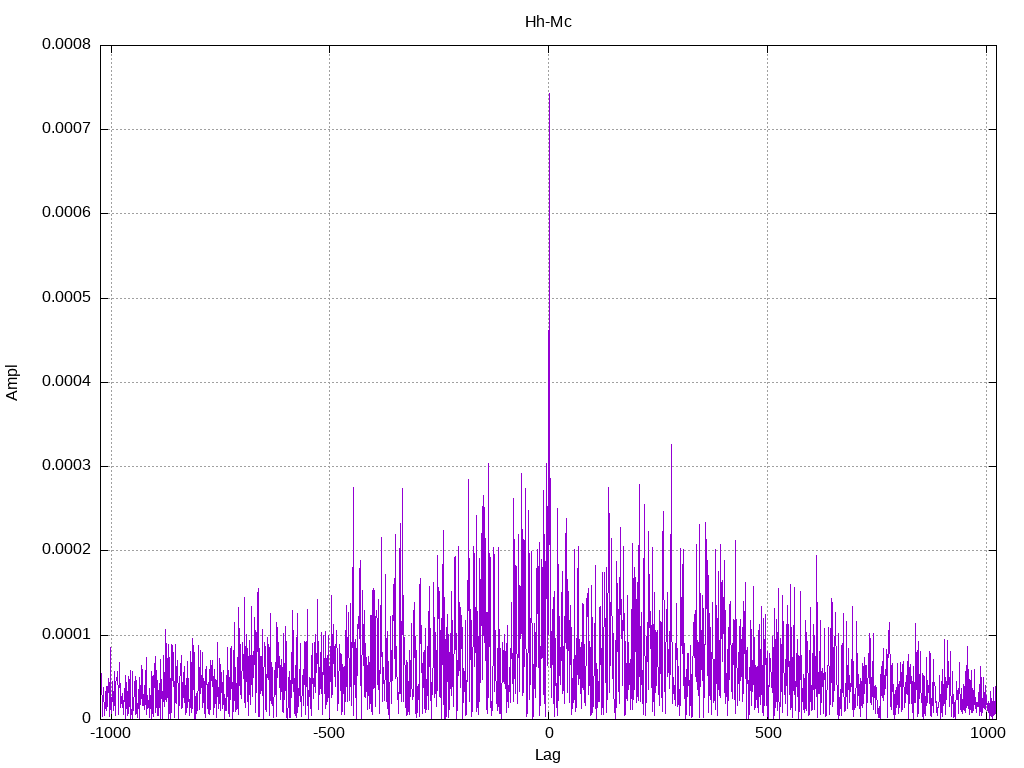This screenshot has height=768, width=1024.
Task: Click the tip of the central peak at lag 0
Action: click(x=549, y=94)
